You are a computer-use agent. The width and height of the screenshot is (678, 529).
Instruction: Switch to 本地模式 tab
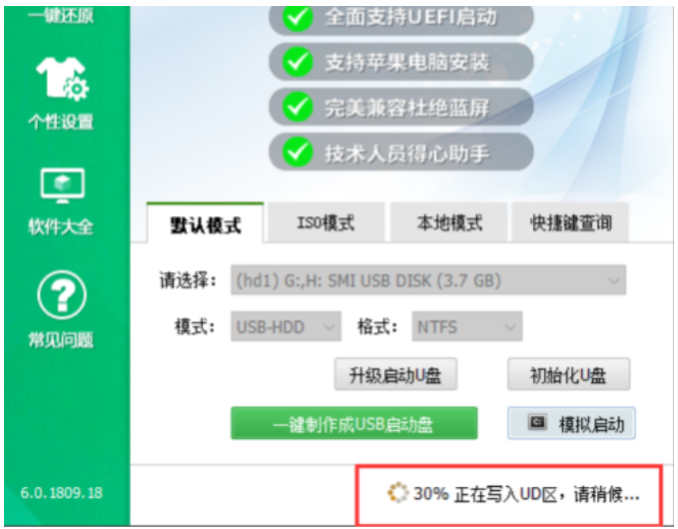click(x=449, y=223)
